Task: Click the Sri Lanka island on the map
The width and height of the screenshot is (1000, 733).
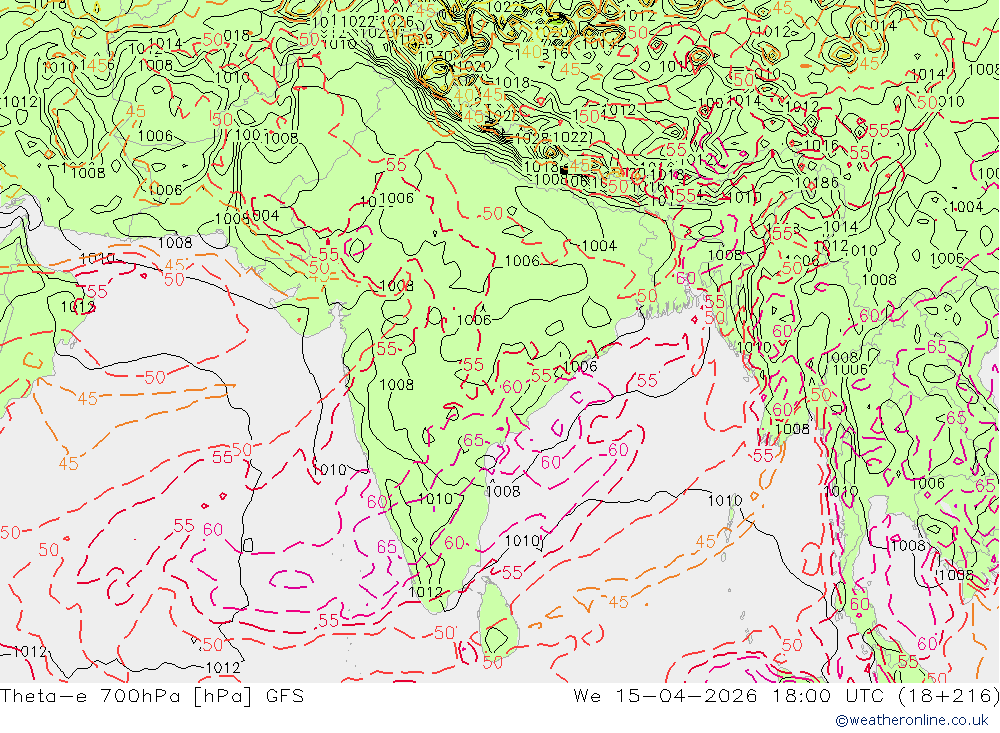Action: pos(498,618)
